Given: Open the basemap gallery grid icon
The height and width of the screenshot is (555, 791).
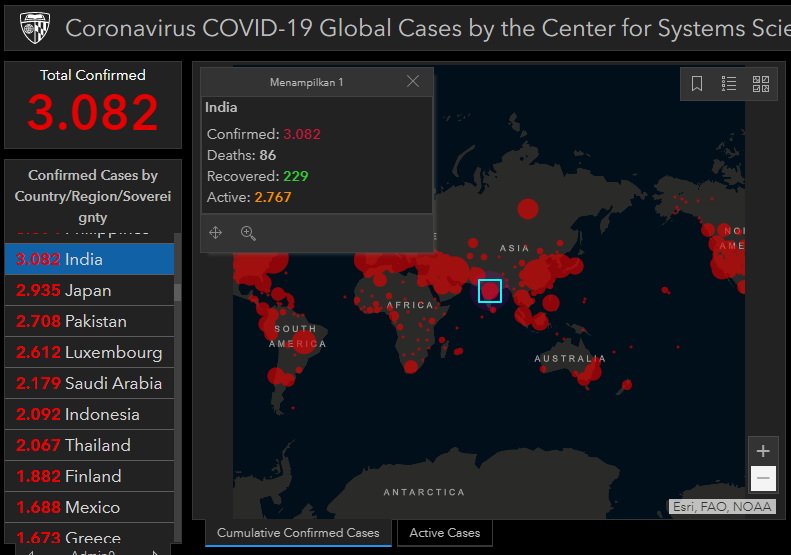Looking at the screenshot, I should (x=761, y=84).
